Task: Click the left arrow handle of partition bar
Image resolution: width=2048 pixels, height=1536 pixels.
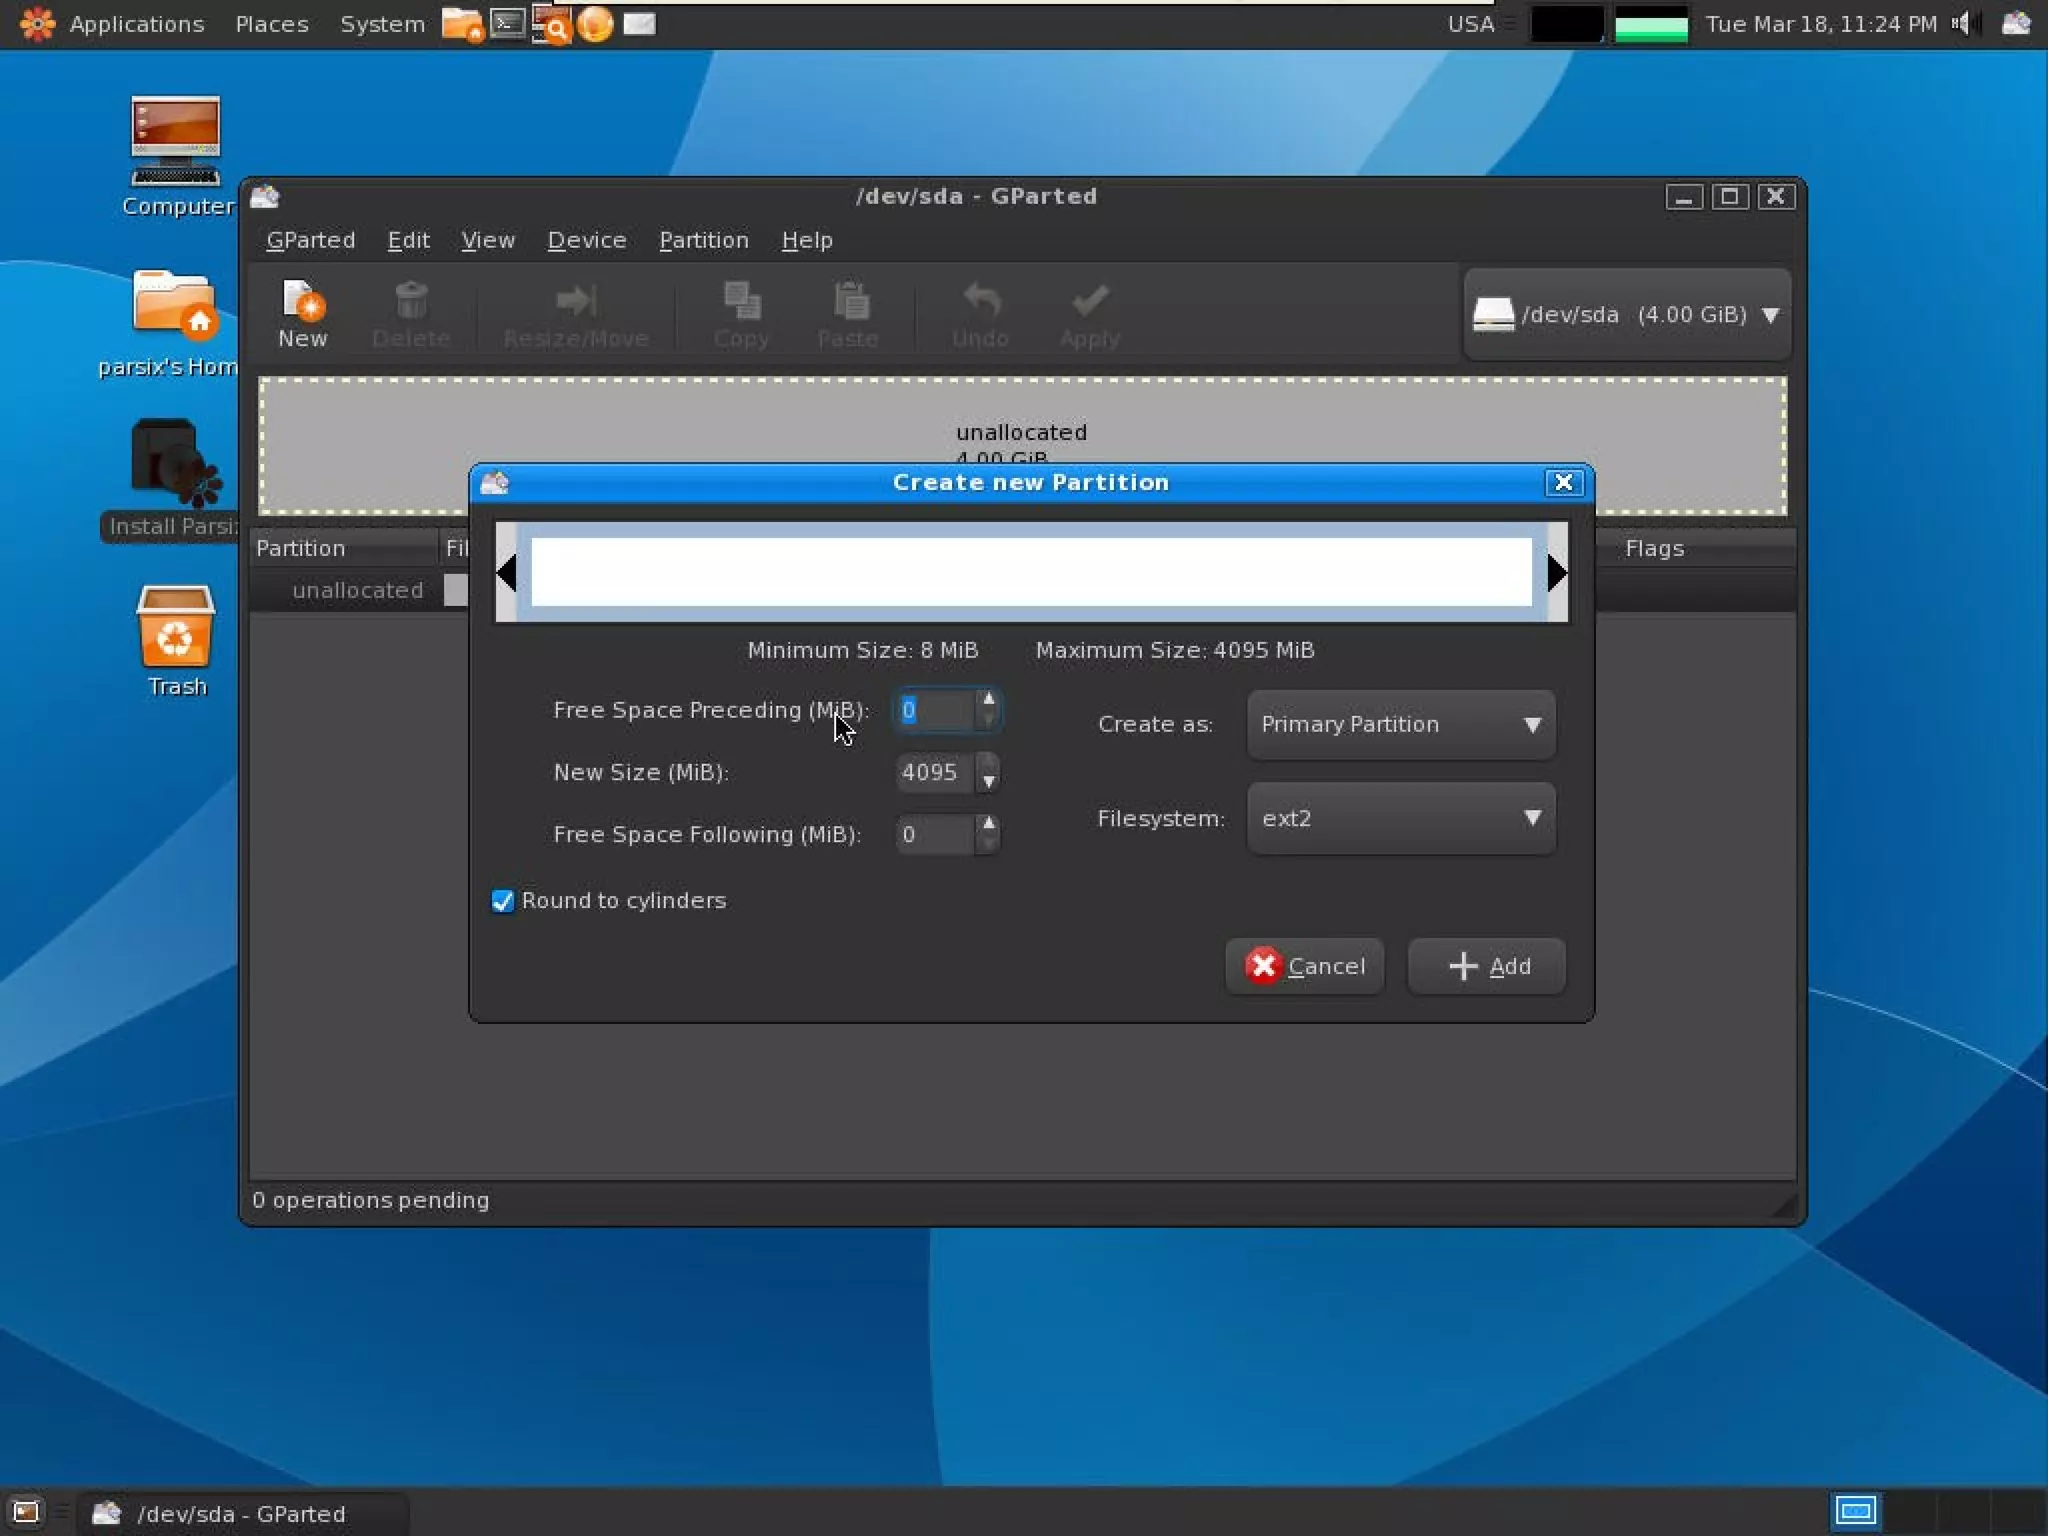Action: coord(507,573)
